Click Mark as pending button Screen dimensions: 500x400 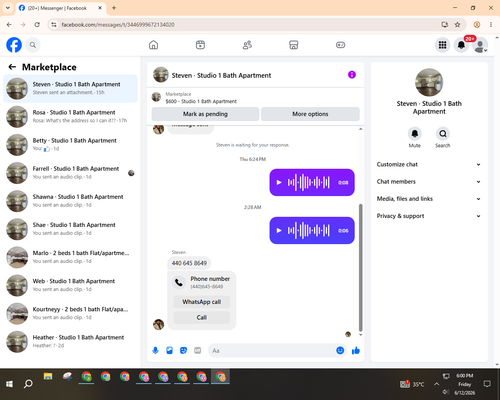(x=205, y=114)
